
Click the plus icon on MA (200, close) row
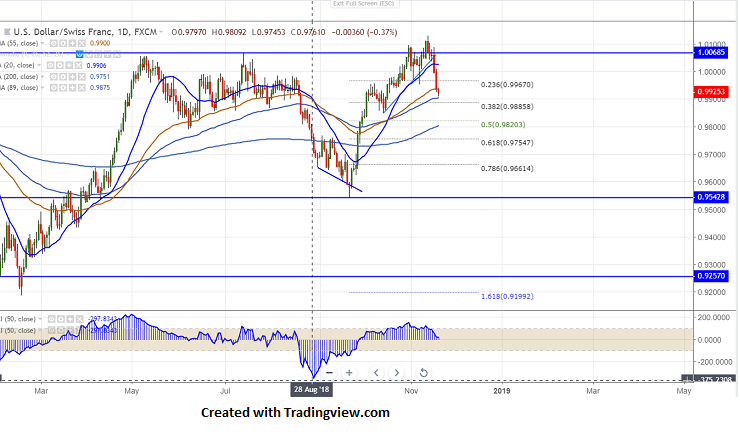(72, 76)
